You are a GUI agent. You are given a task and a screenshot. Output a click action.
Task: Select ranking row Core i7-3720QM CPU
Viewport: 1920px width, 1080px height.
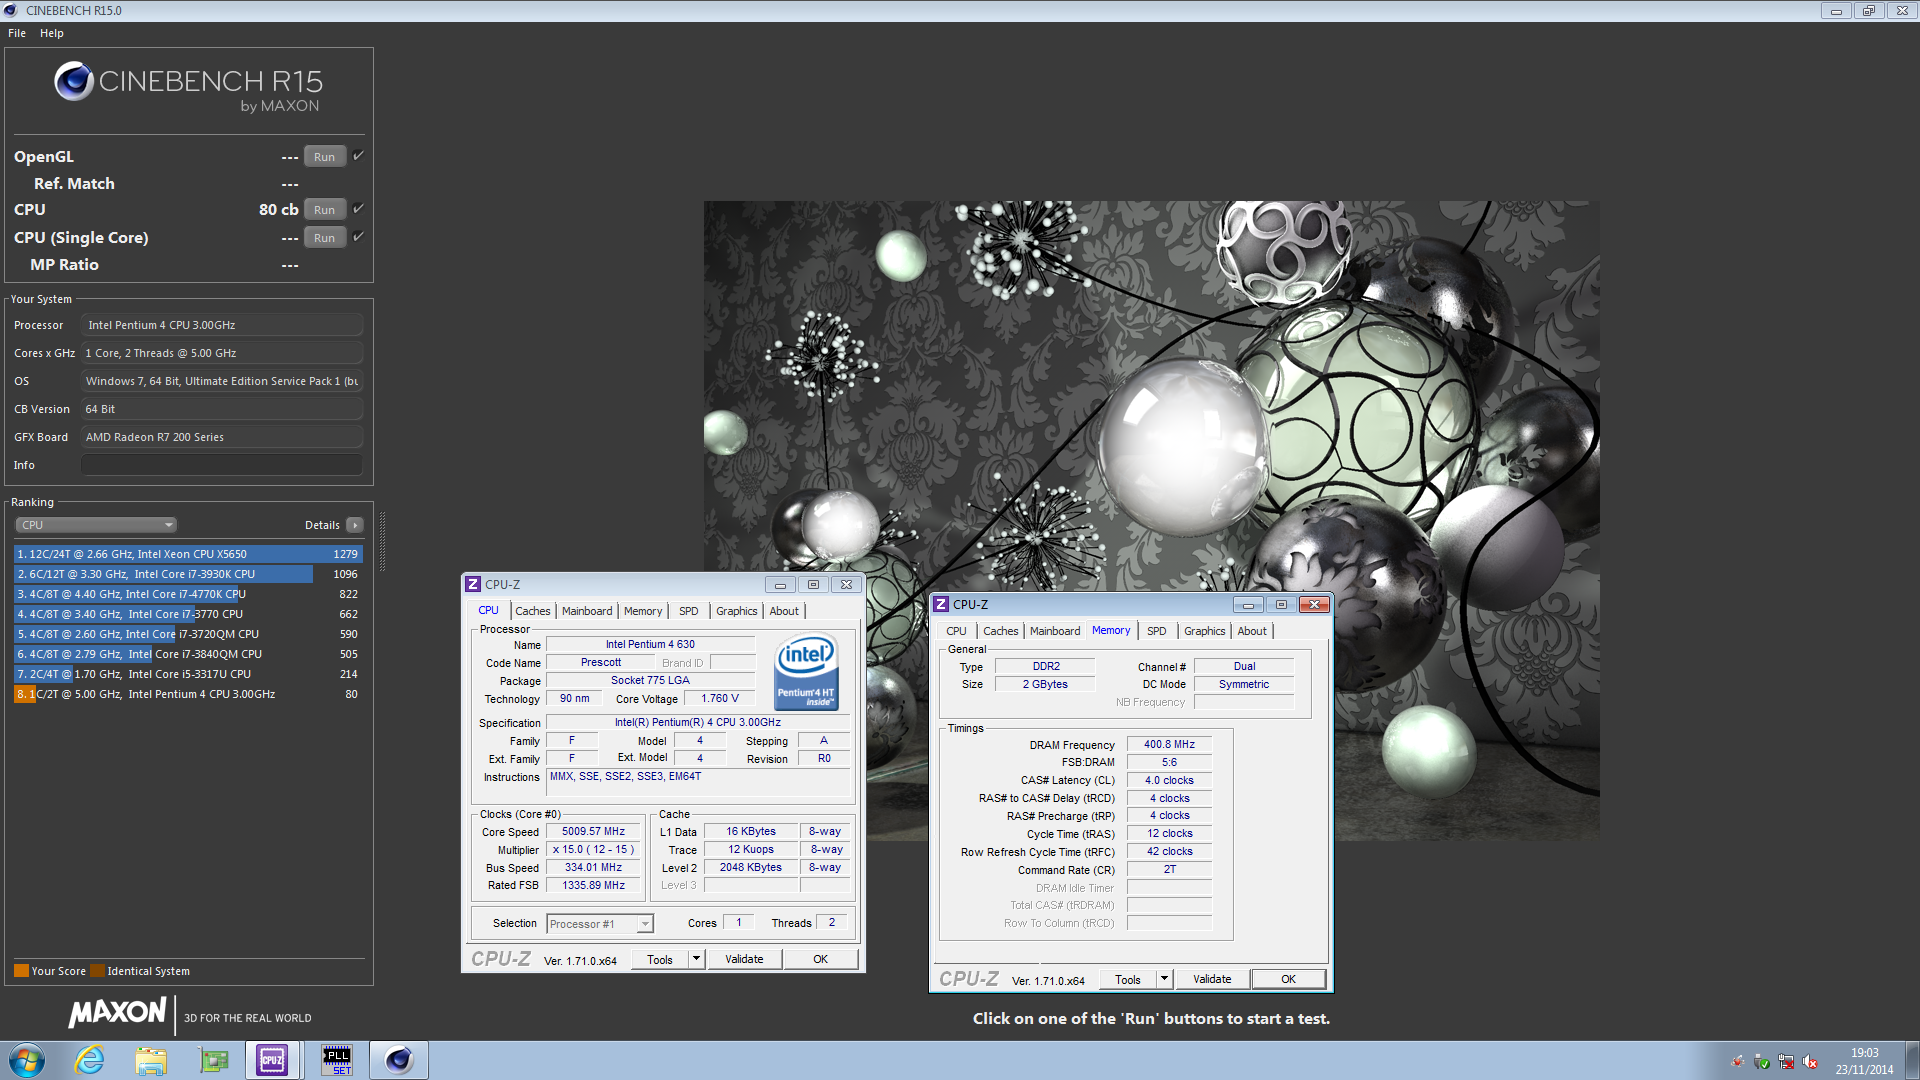[188, 634]
